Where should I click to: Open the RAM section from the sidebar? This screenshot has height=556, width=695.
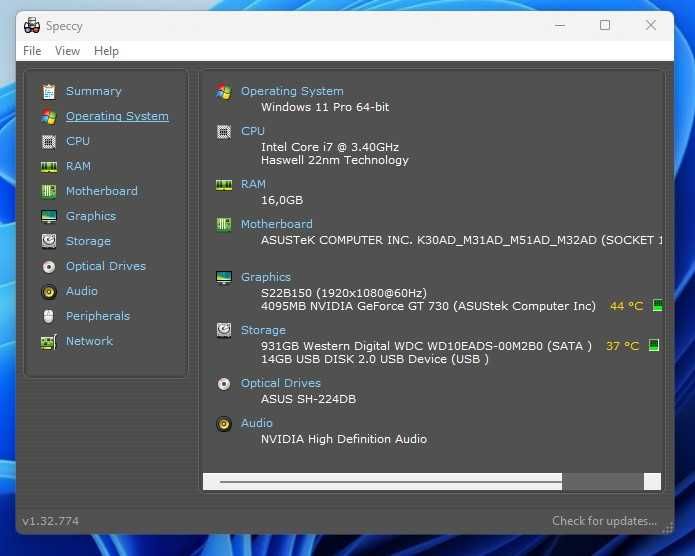pos(78,166)
